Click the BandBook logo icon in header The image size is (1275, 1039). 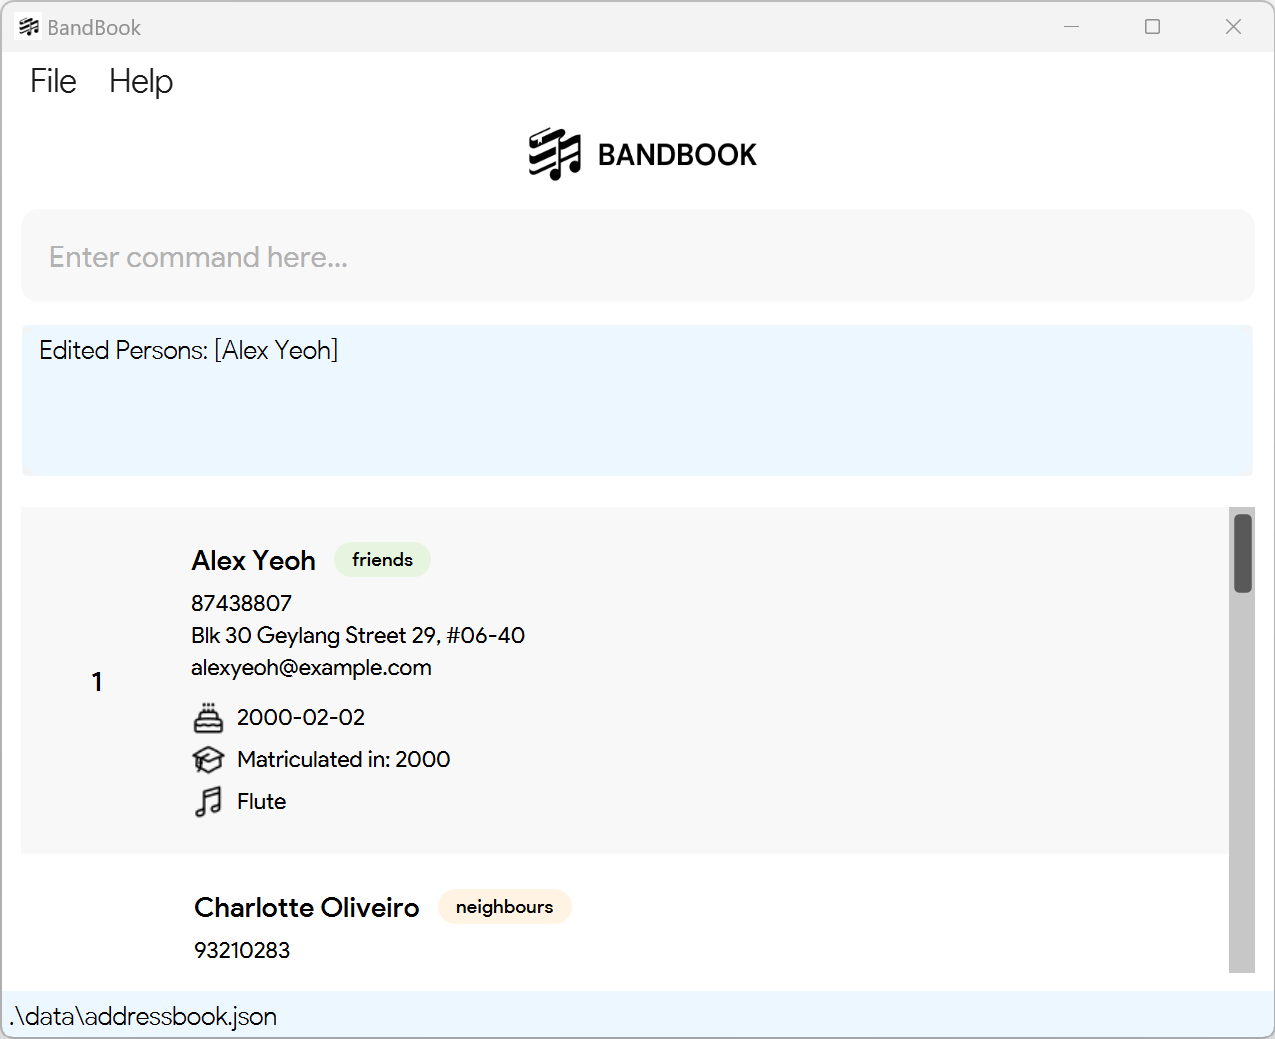point(555,154)
